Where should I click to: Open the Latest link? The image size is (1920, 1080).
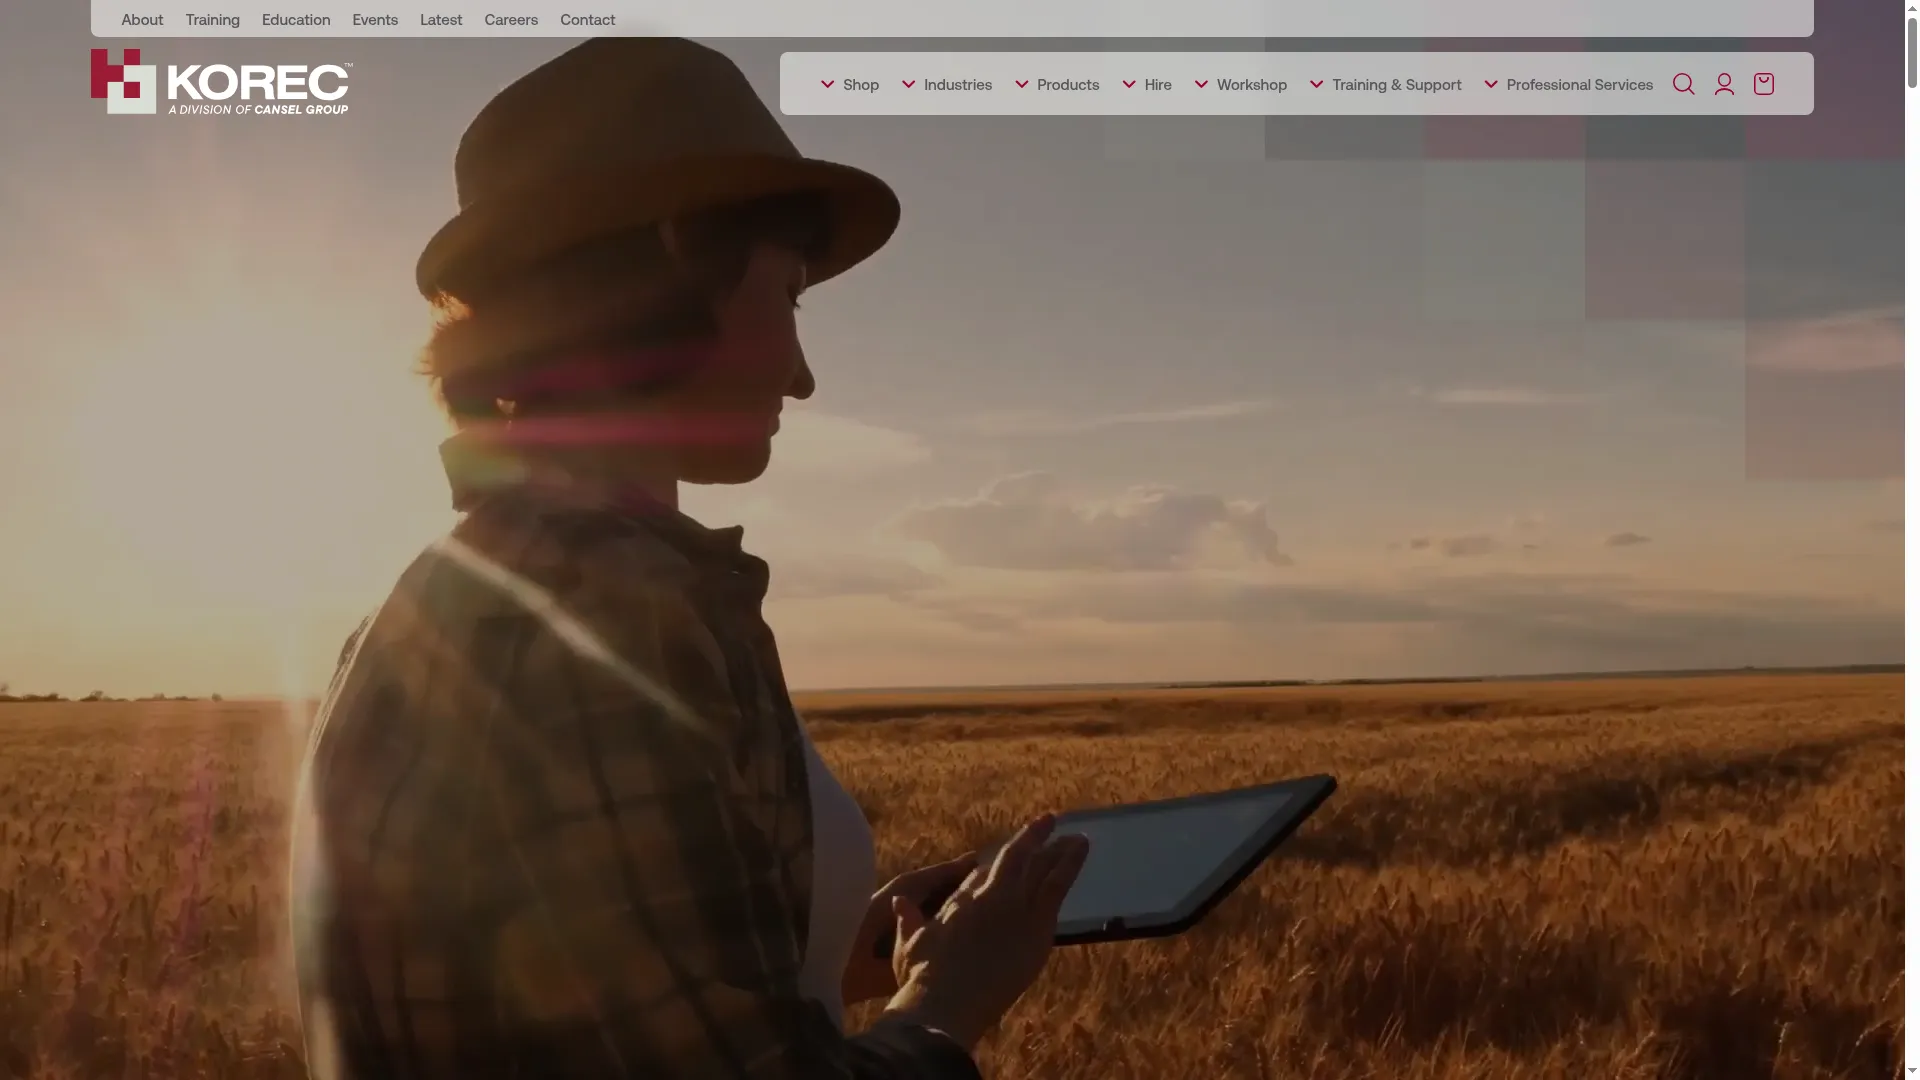pyautogui.click(x=441, y=19)
